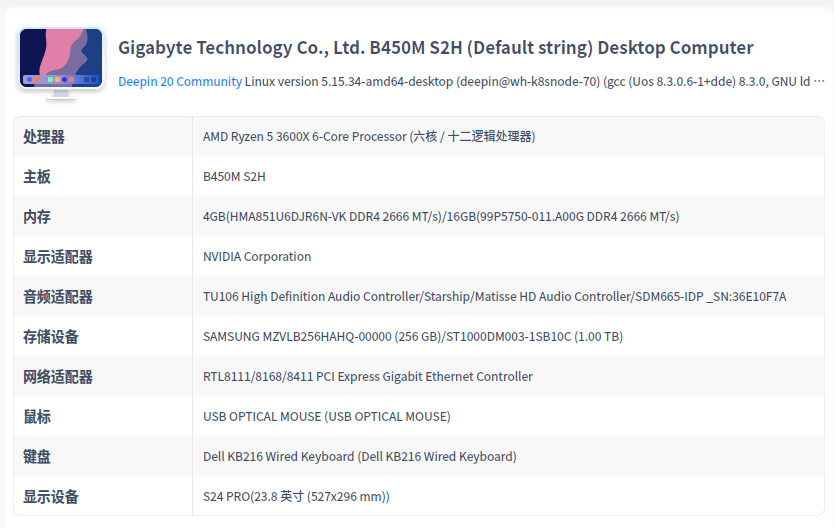The image size is (834, 528).
Task: Click the DDR4 memory modules value
Action: point(441,217)
